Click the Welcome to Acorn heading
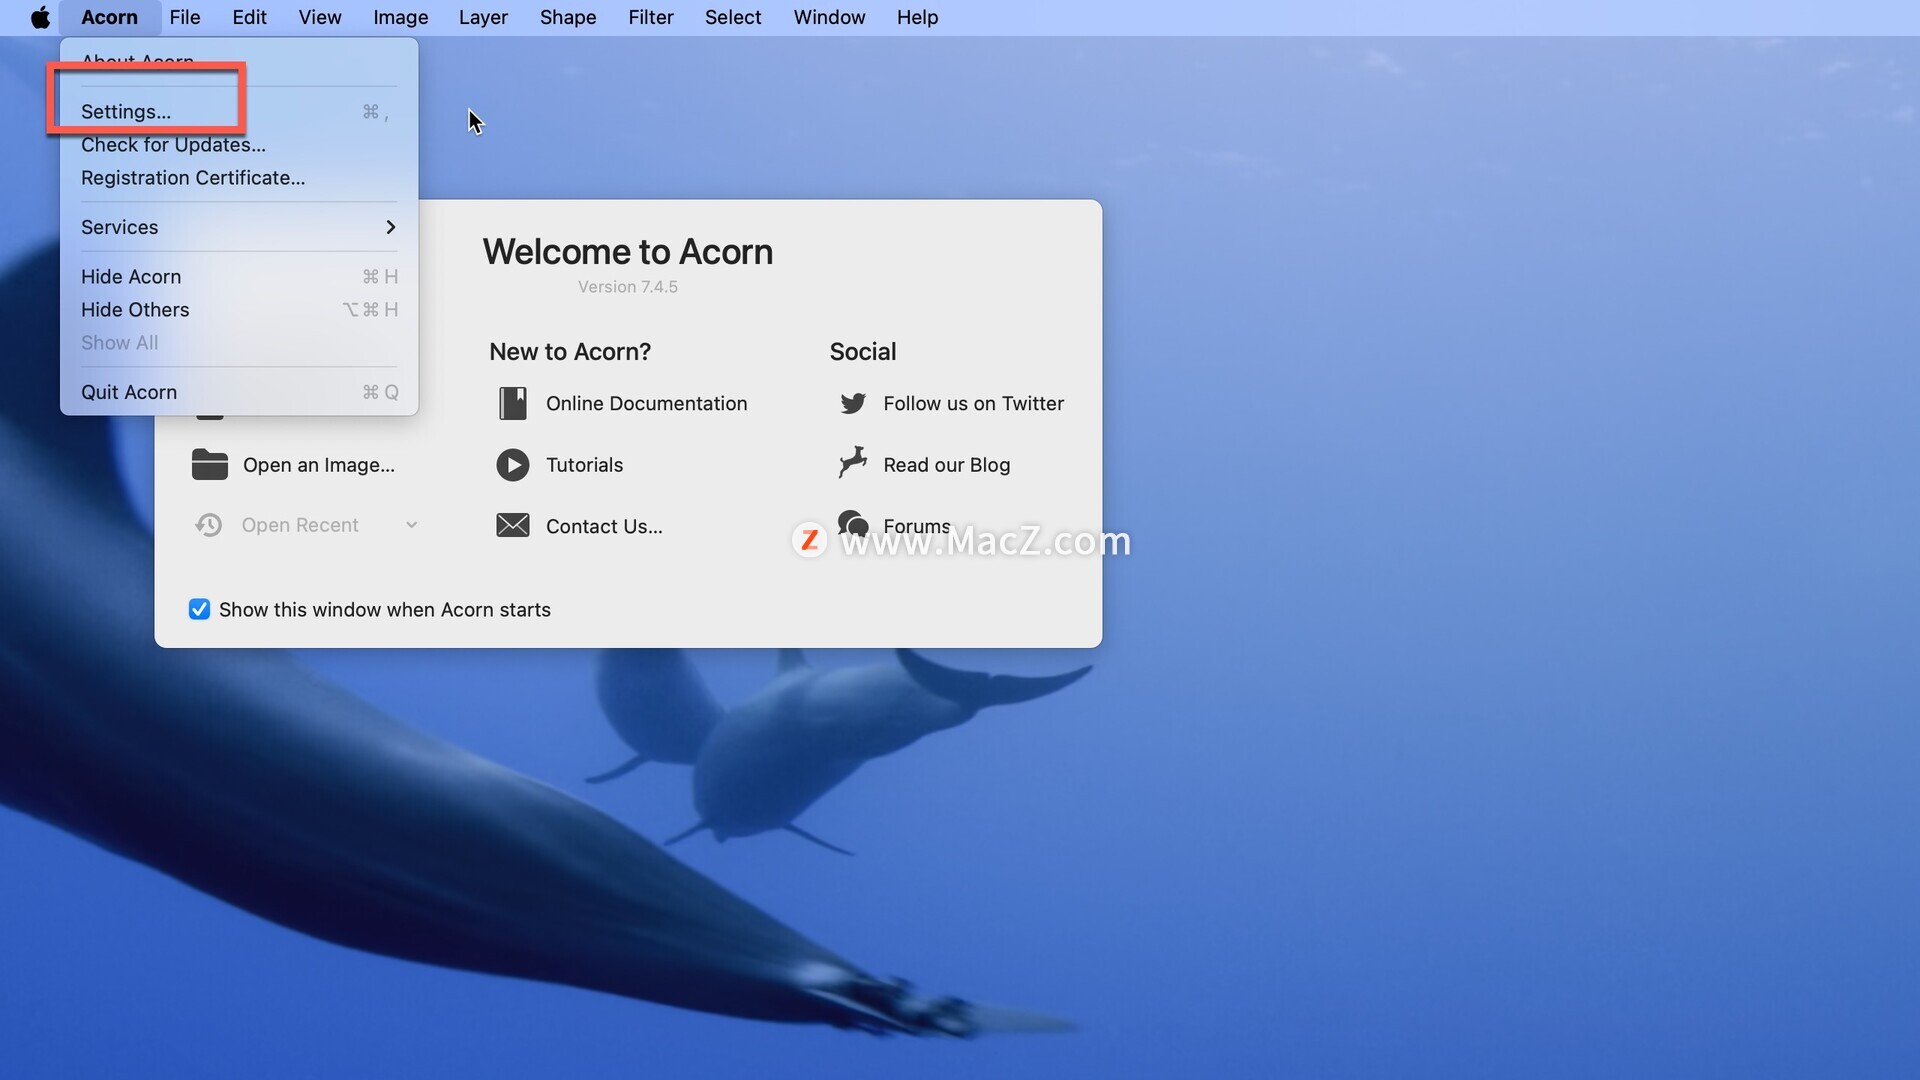Viewport: 1920px width, 1080px height. pos(628,251)
